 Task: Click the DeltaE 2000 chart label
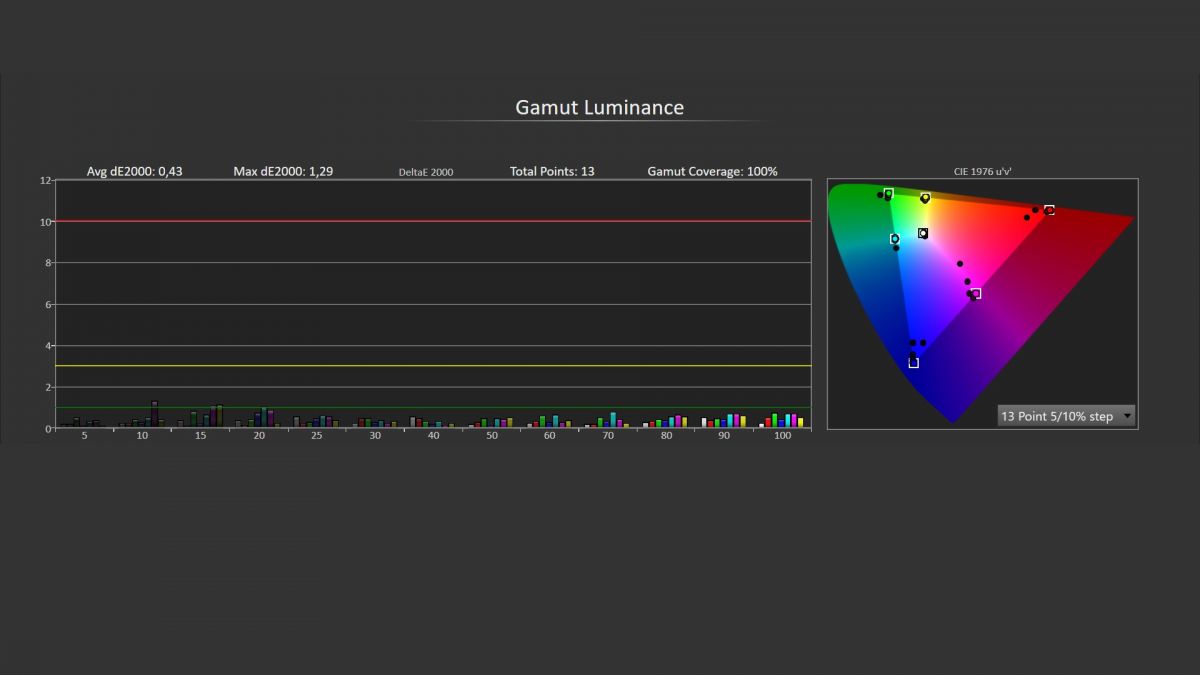coord(426,172)
